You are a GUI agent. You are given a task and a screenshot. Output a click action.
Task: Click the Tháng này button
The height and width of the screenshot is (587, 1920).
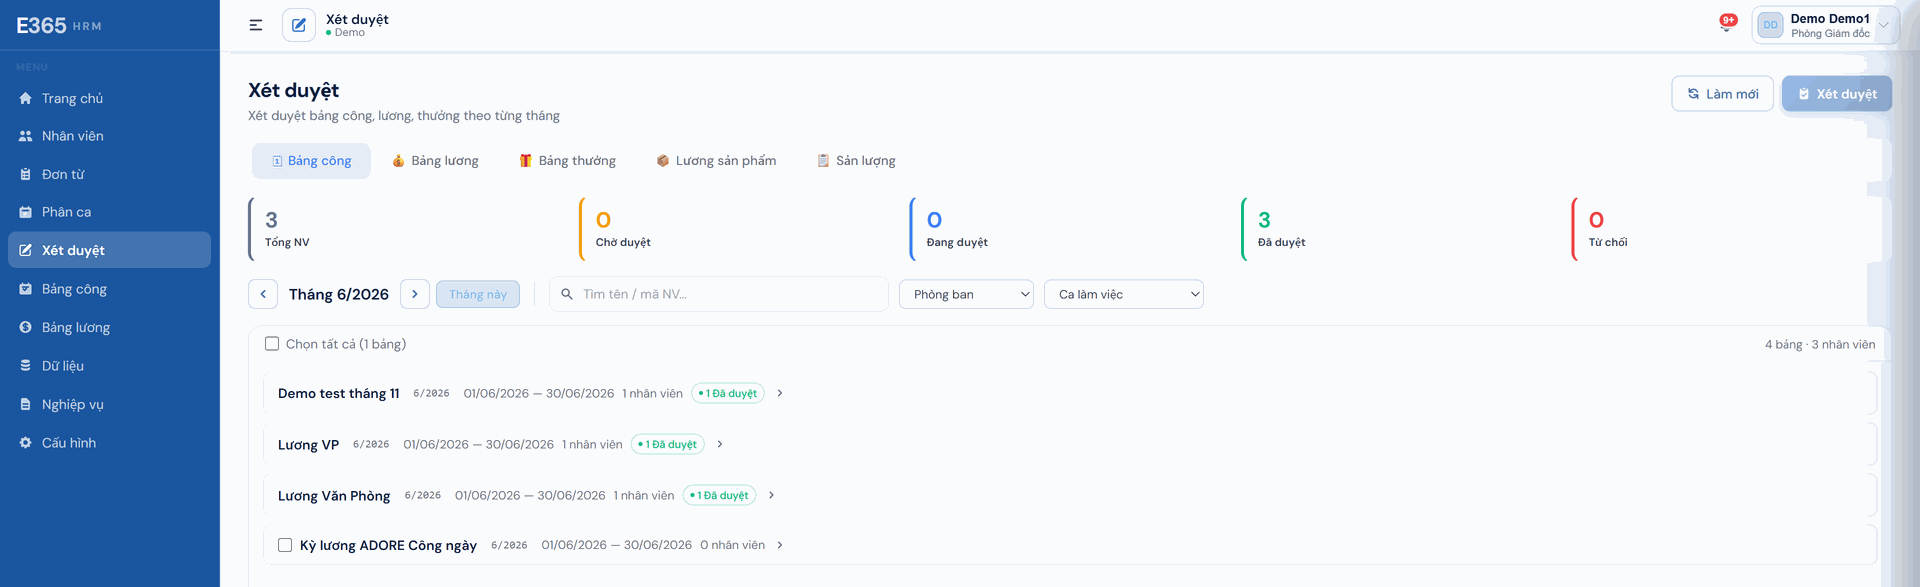478,294
